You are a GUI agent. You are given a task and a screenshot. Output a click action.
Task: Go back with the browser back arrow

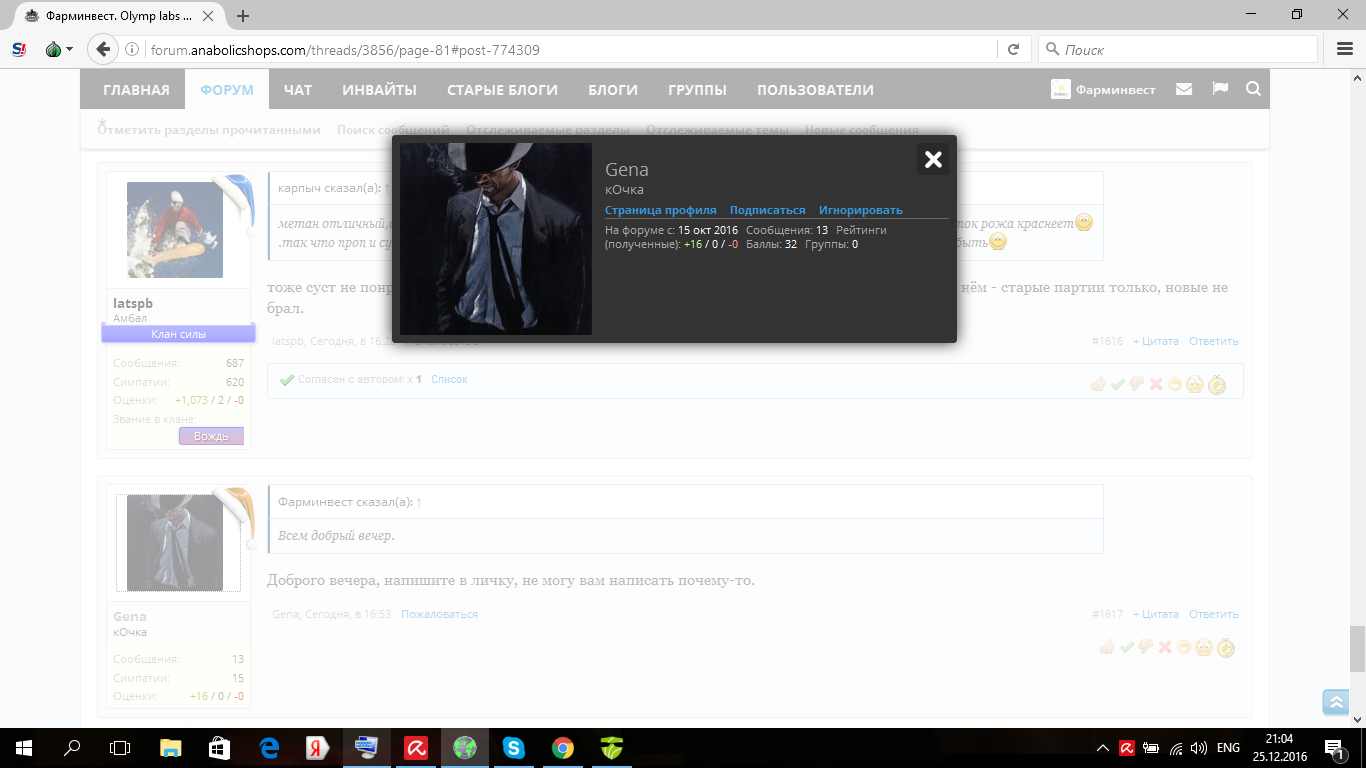pyautogui.click(x=102, y=49)
